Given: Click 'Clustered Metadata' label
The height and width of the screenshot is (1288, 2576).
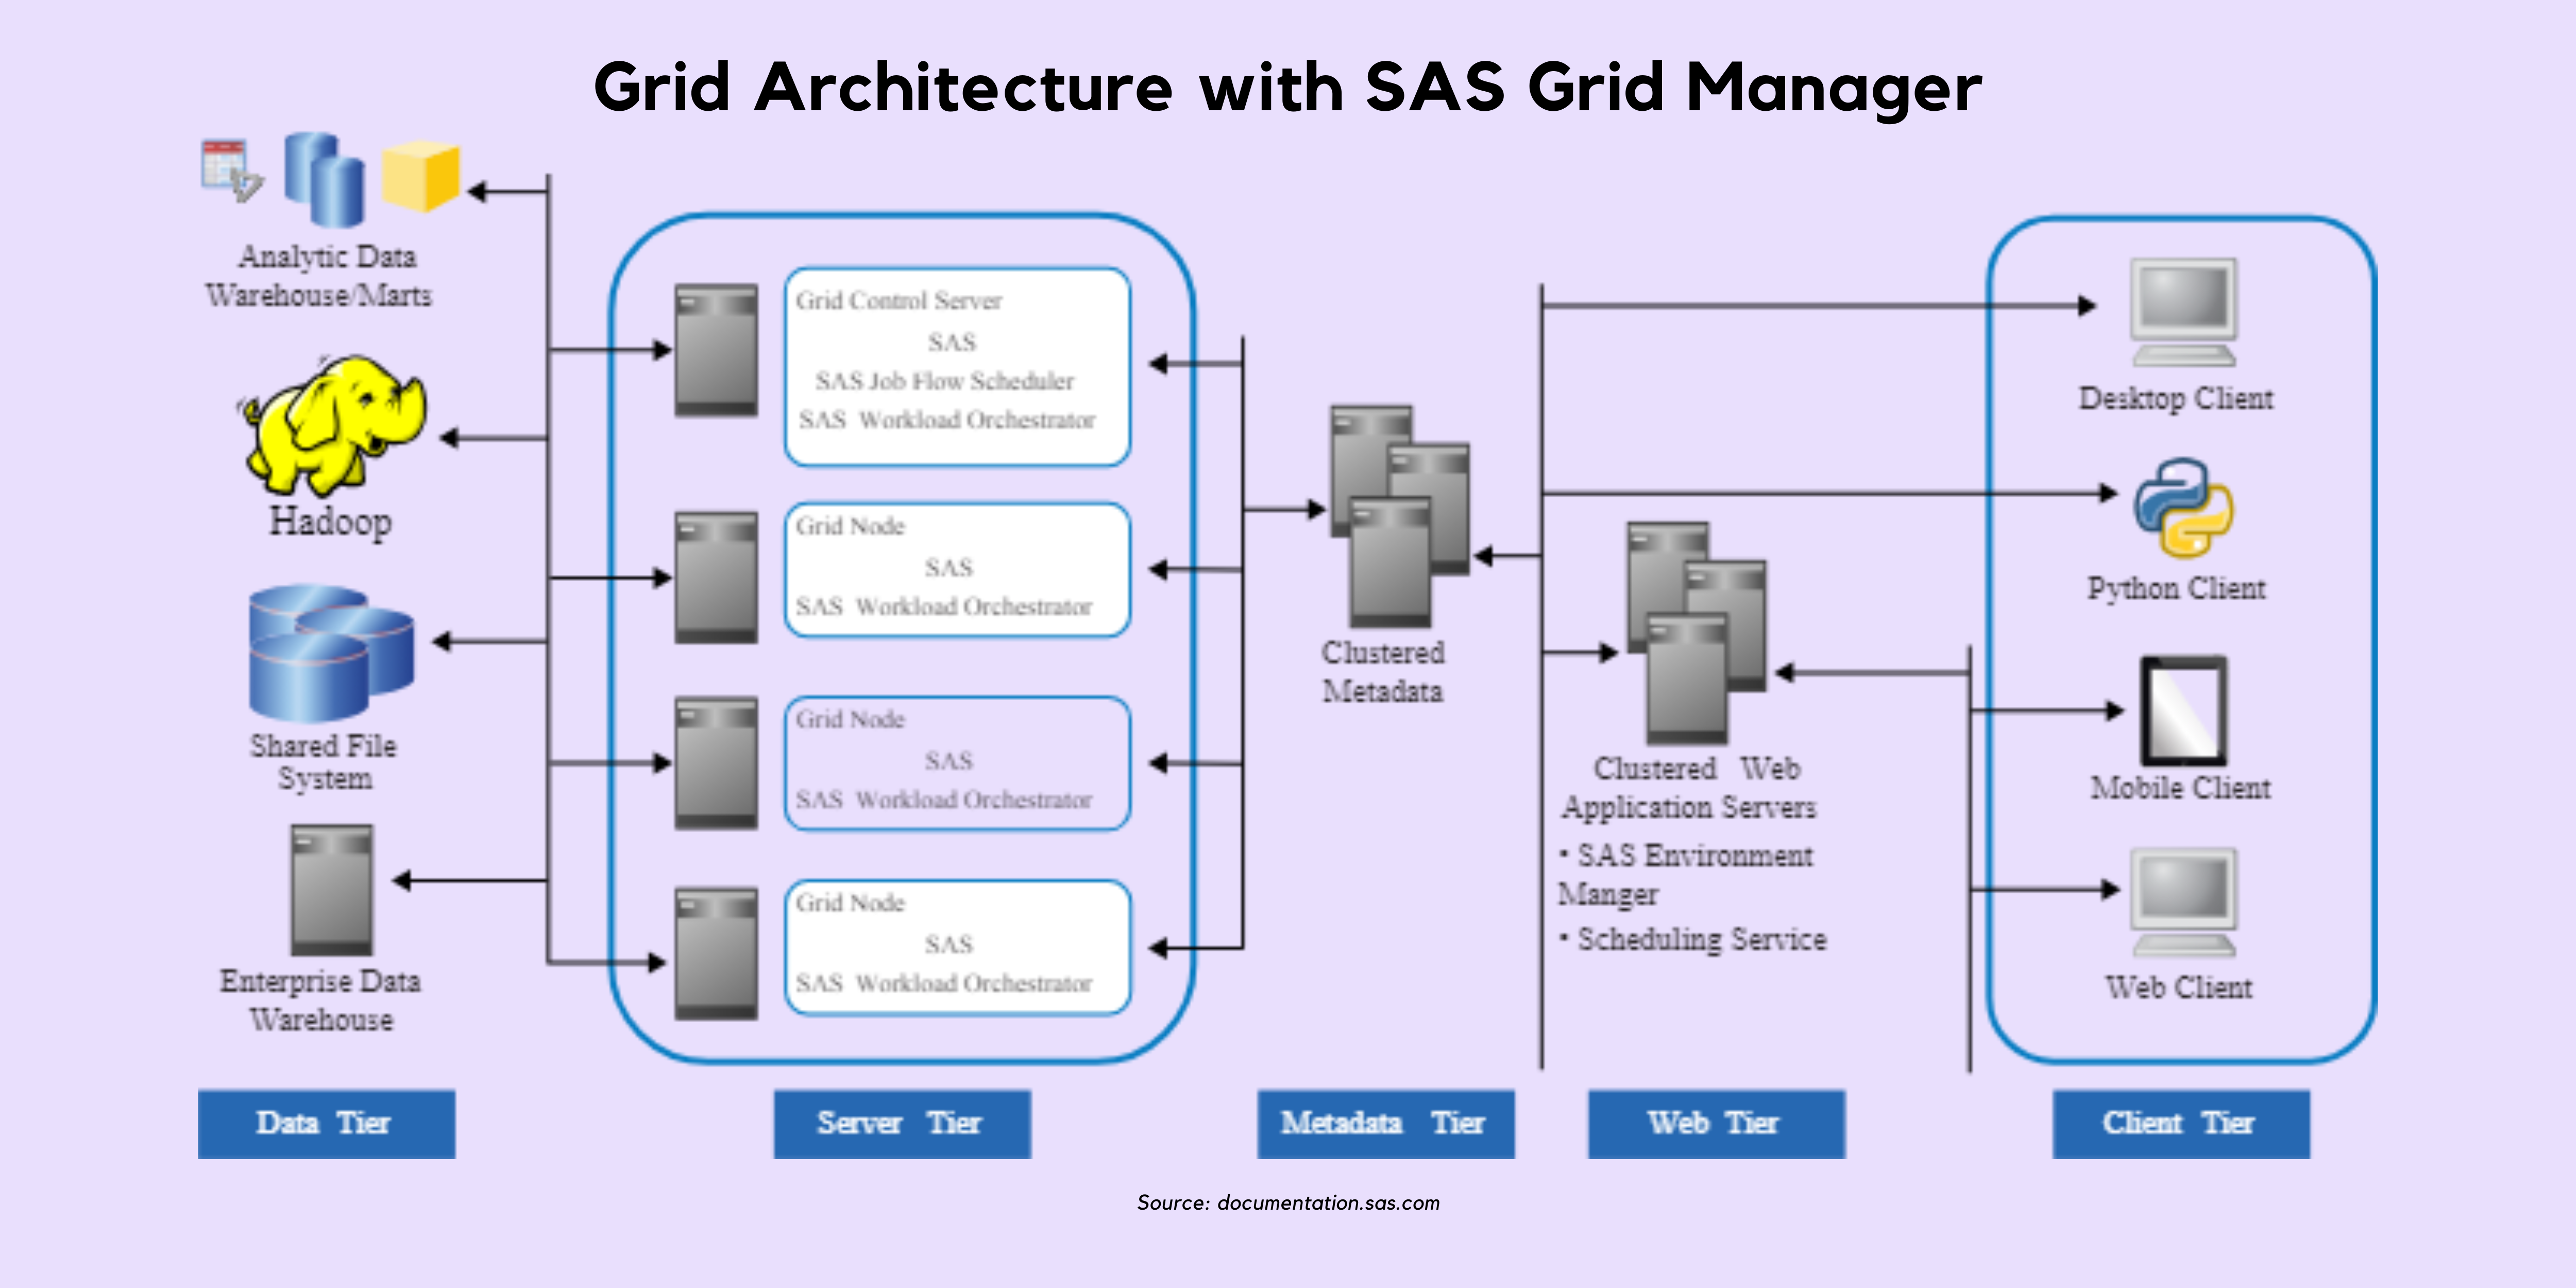Looking at the screenshot, I should point(1383,672).
